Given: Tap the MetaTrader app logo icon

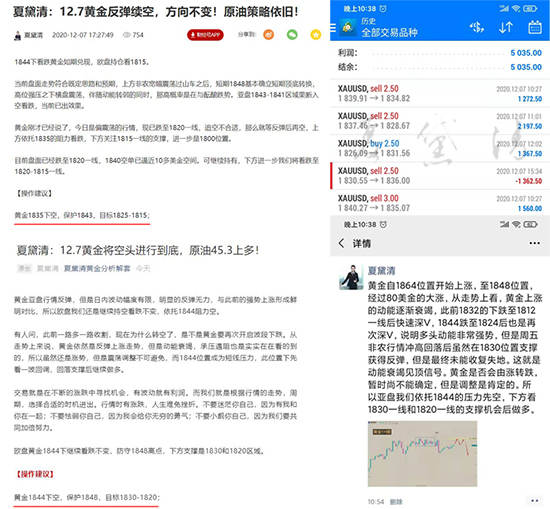Looking at the screenshot, I should 348,27.
